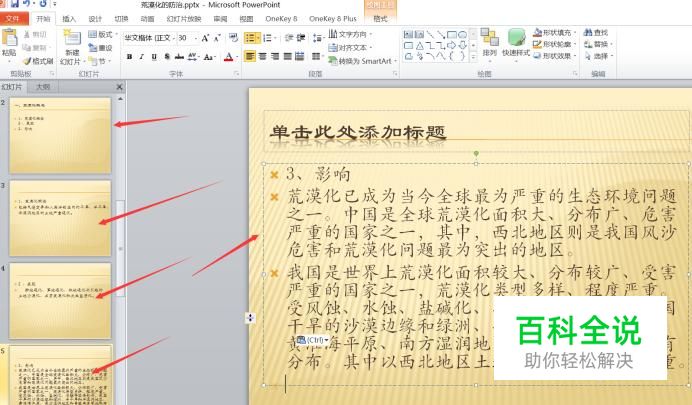Decrease list indent level
Viewport: 692px width, 405px height.
pyautogui.click(x=289, y=38)
